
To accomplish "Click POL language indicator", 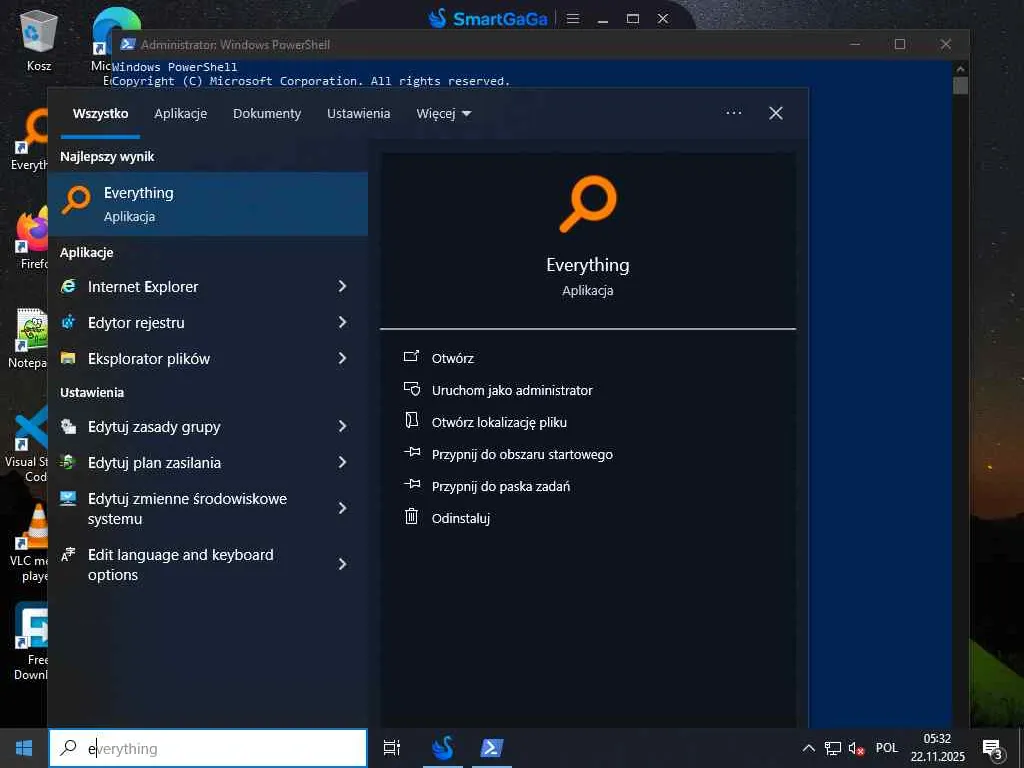I will (x=887, y=748).
